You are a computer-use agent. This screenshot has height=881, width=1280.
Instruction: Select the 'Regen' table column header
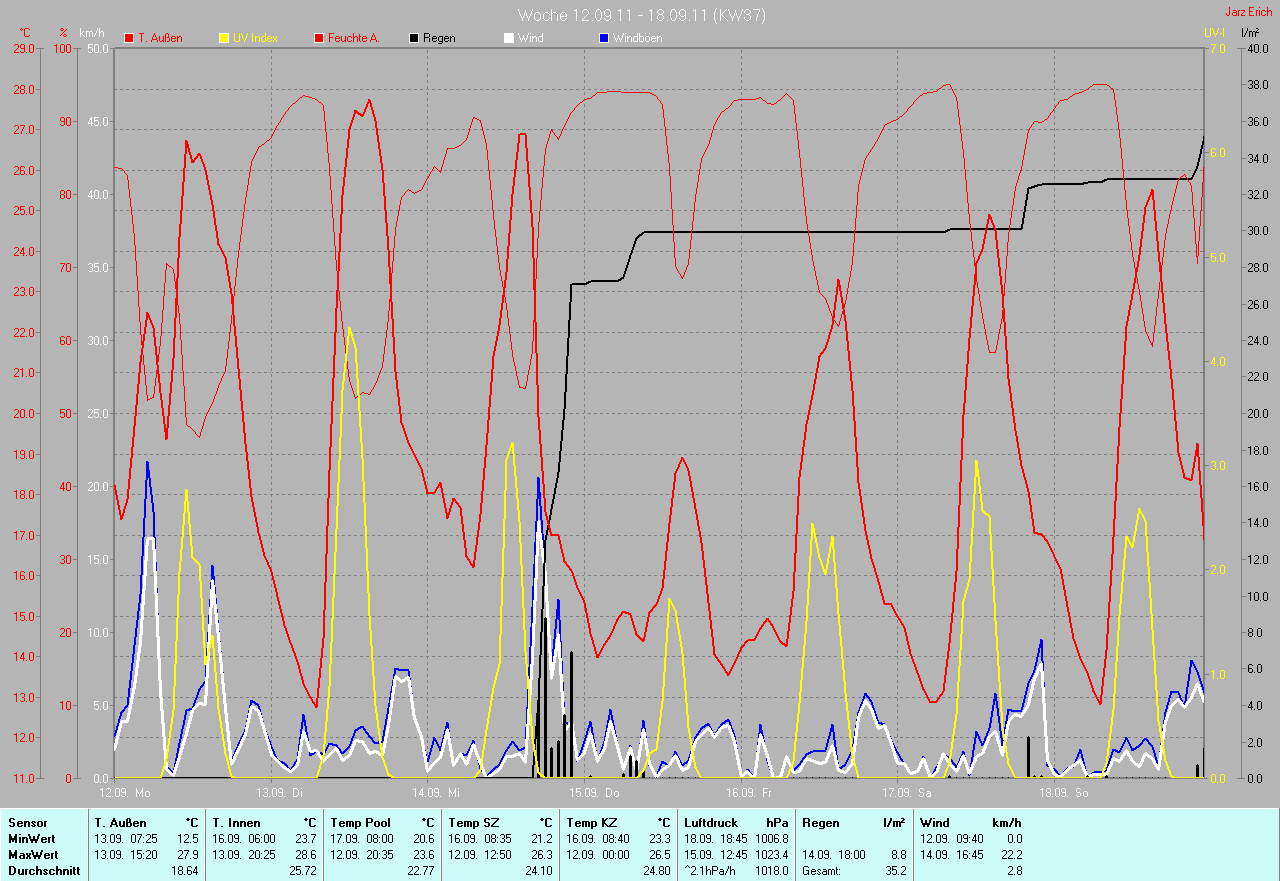pos(820,822)
